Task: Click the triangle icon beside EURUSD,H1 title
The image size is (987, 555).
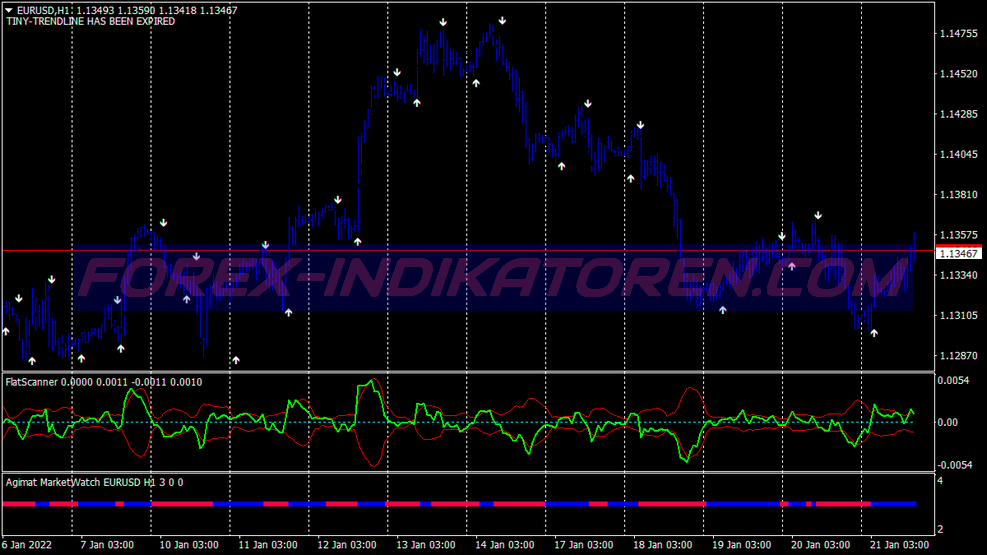Action: [x=9, y=10]
